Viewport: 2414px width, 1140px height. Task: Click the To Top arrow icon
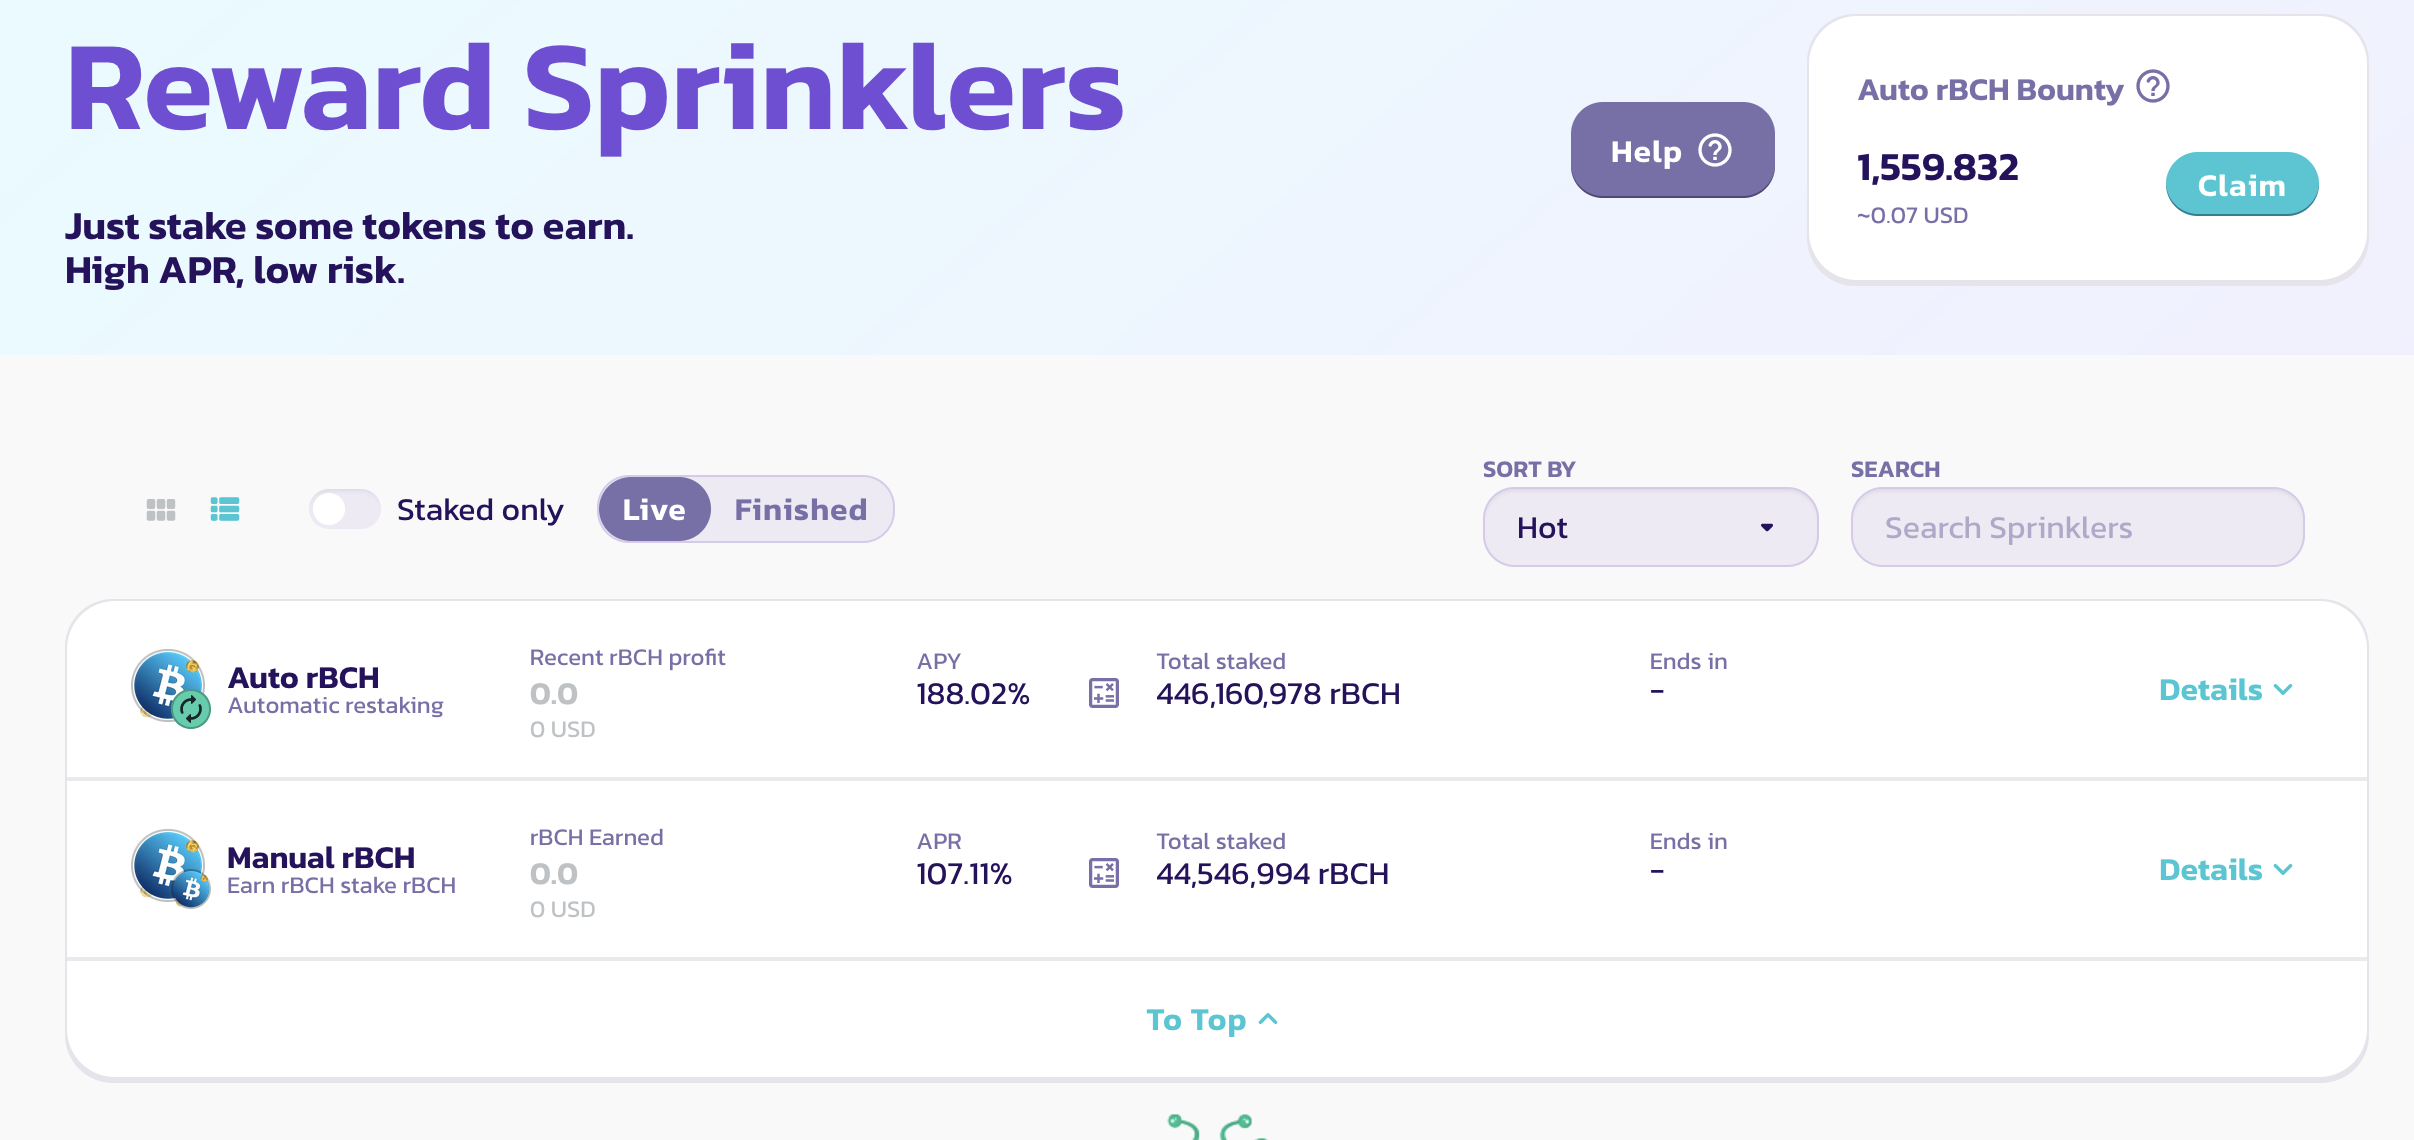click(1268, 1019)
